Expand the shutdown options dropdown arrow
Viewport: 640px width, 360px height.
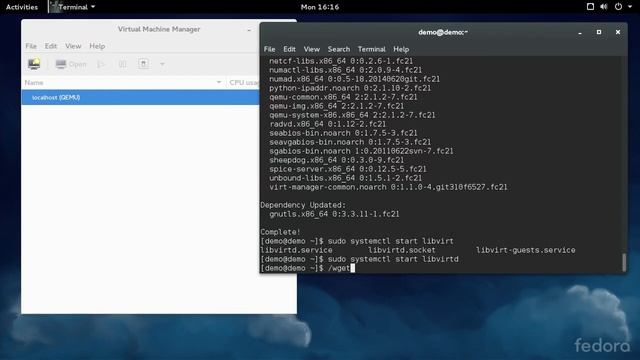point(162,64)
